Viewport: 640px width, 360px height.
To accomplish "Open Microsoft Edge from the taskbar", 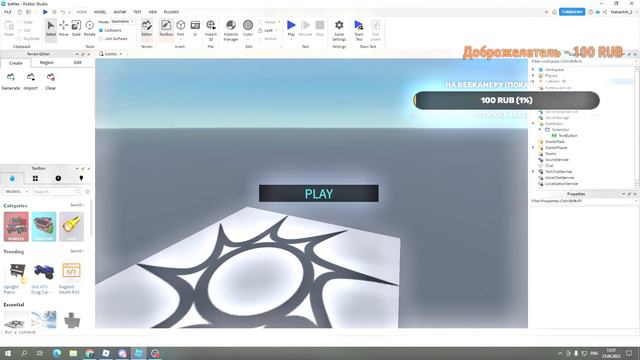I will coord(57,353).
